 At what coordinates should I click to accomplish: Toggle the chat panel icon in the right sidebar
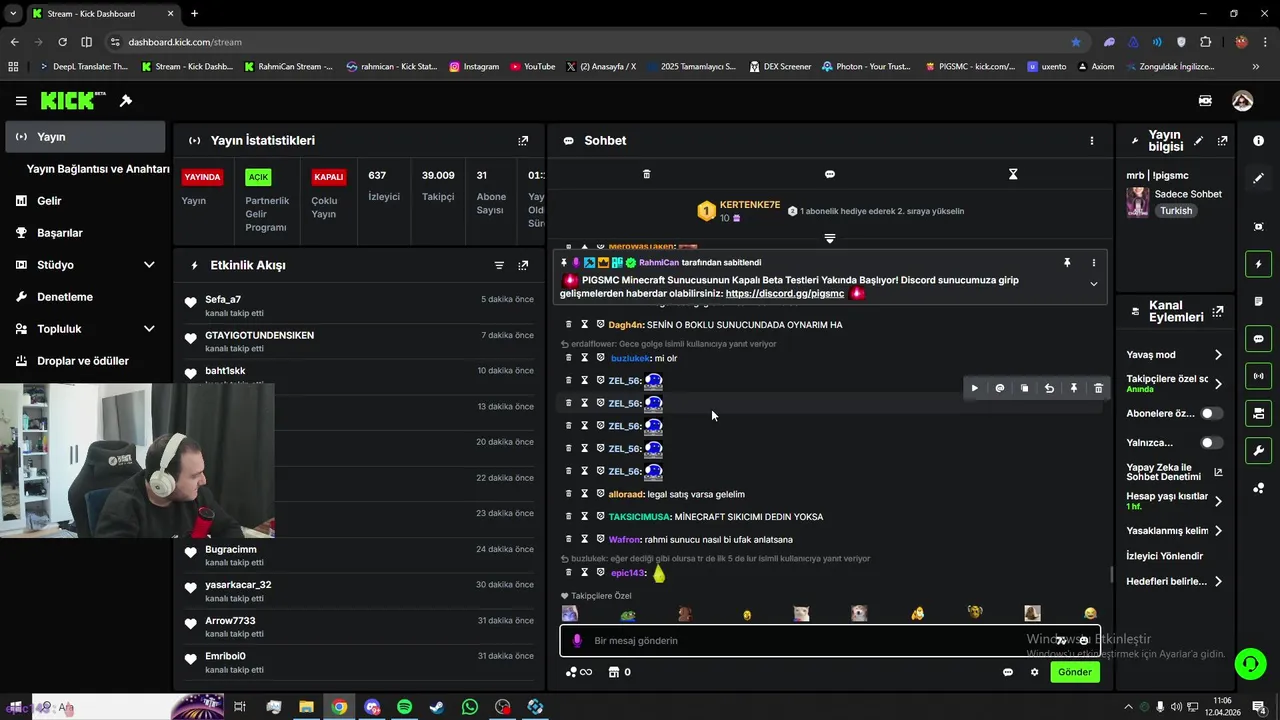pyautogui.click(x=1258, y=339)
